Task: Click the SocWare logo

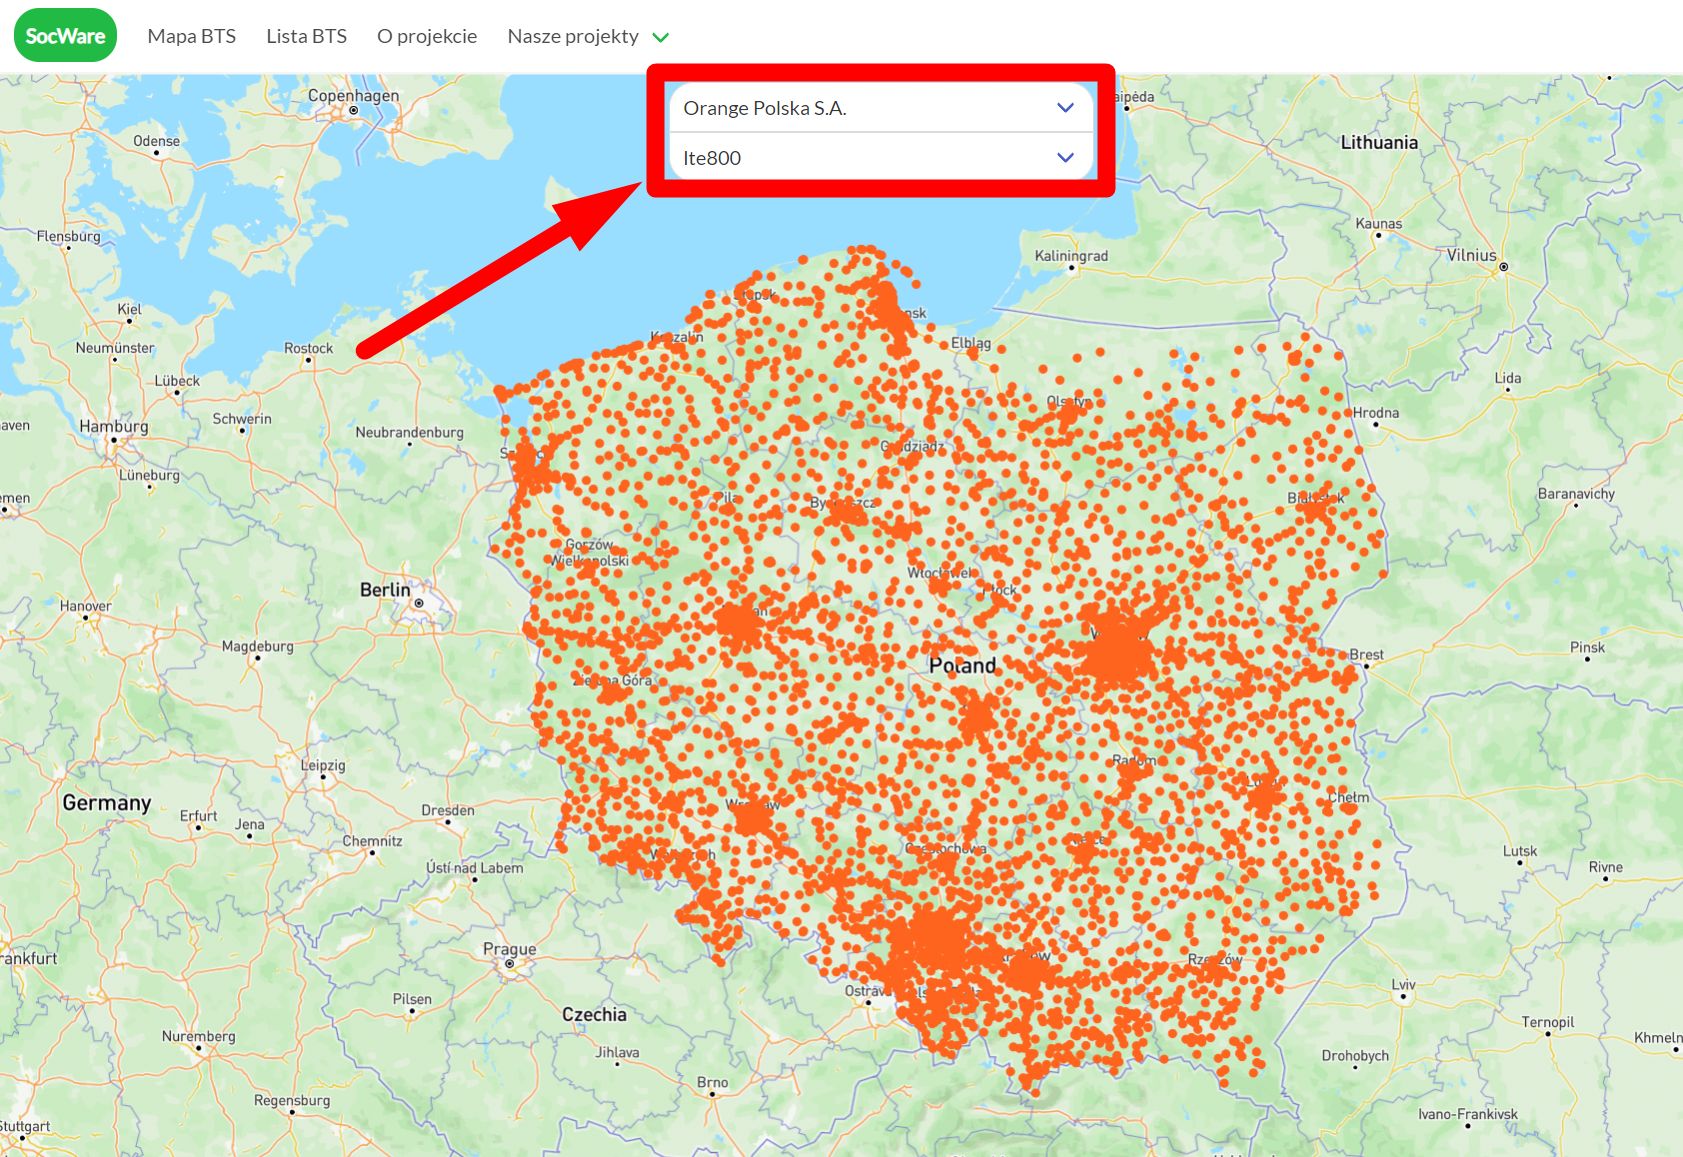Action: tap(64, 34)
